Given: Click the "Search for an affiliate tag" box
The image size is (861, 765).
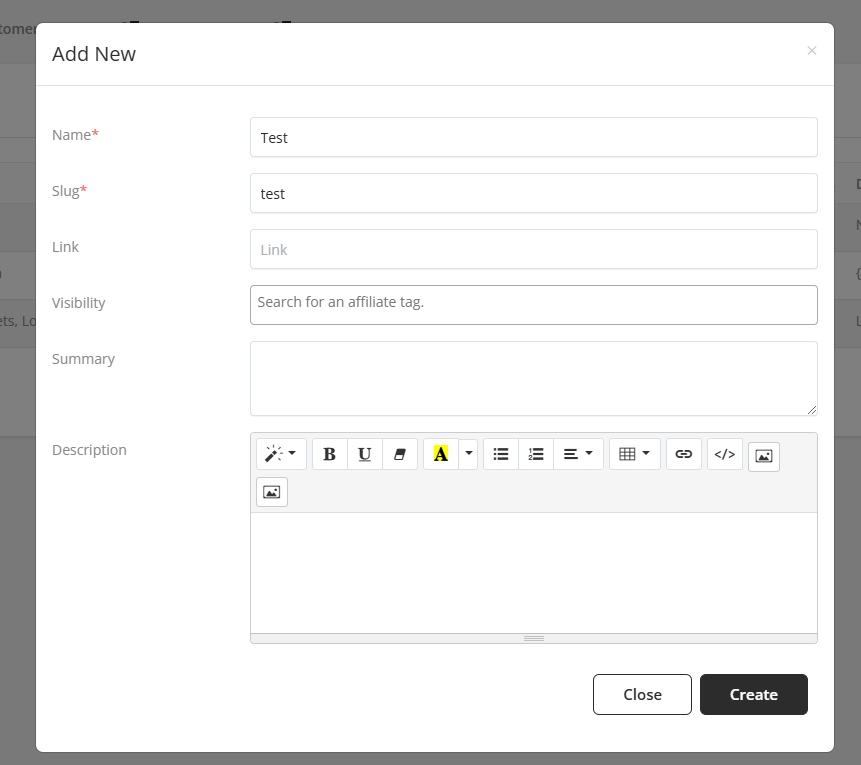Looking at the screenshot, I should click(x=533, y=305).
